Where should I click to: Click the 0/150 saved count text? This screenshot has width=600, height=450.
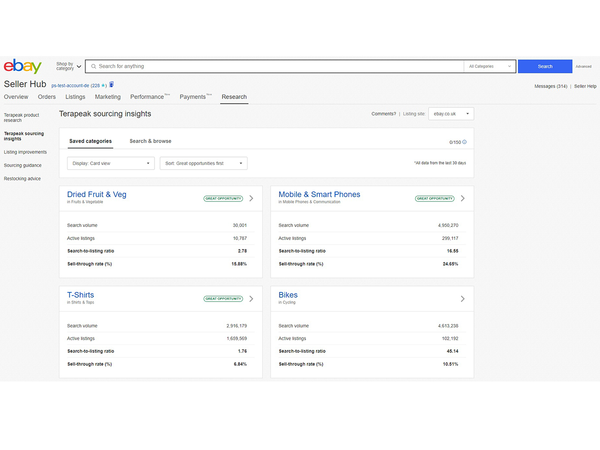(455, 142)
